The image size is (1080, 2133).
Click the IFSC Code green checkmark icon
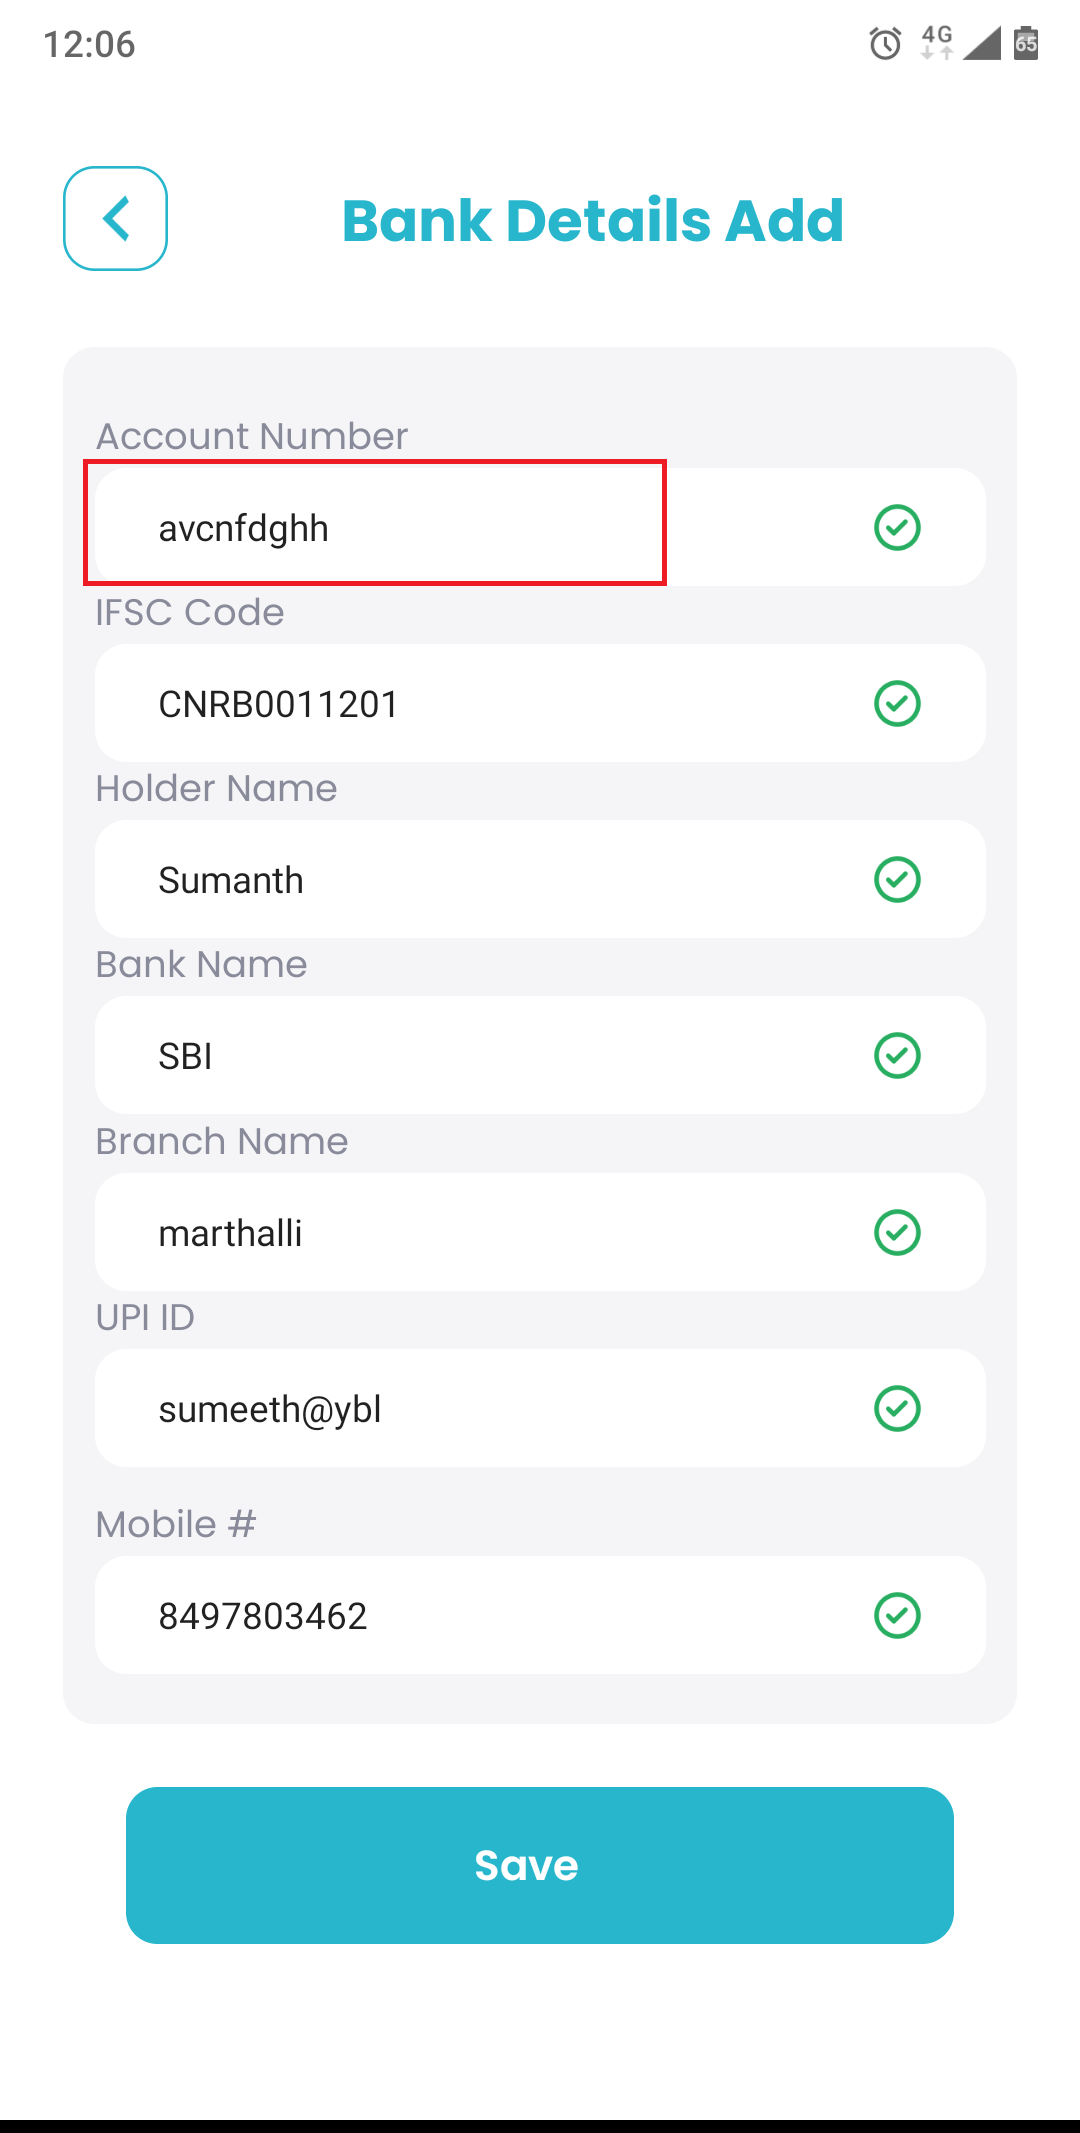coord(897,703)
